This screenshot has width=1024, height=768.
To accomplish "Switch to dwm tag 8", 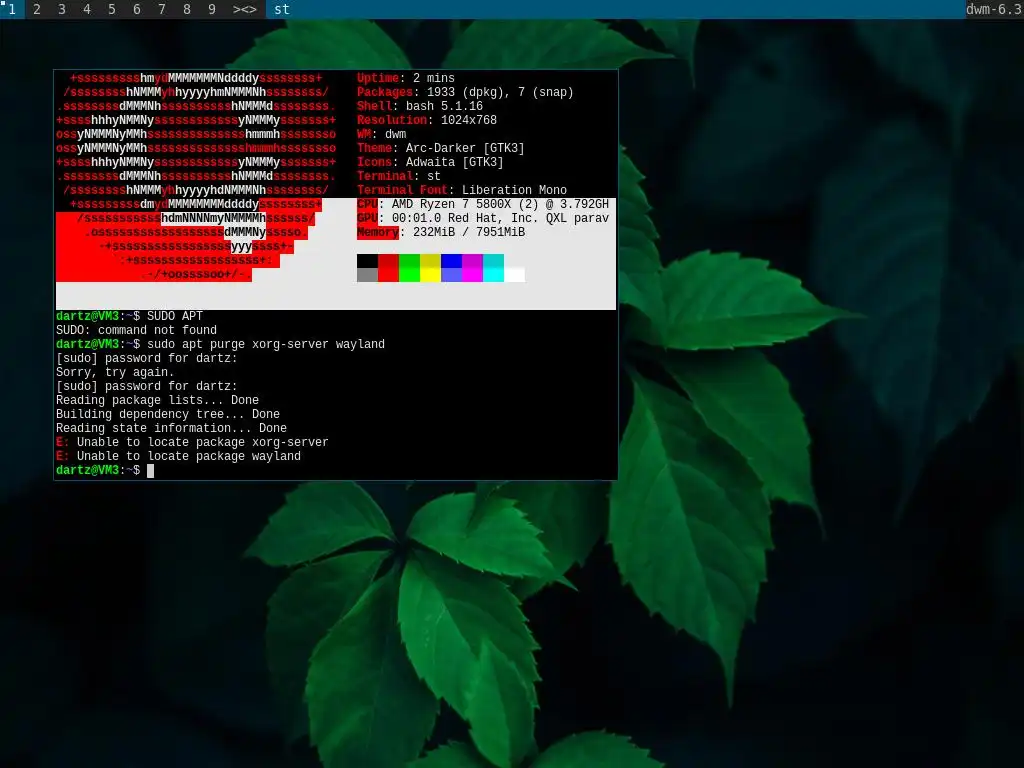I will [187, 9].
